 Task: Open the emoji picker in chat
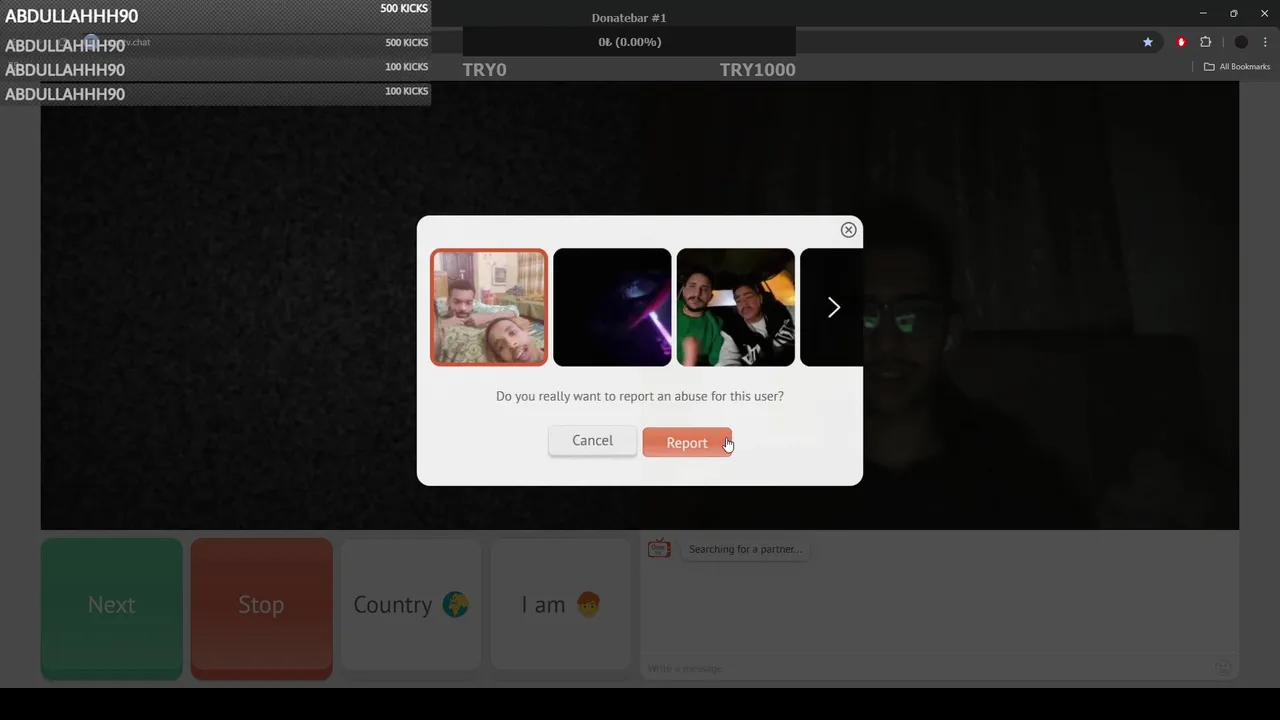tap(1222, 668)
